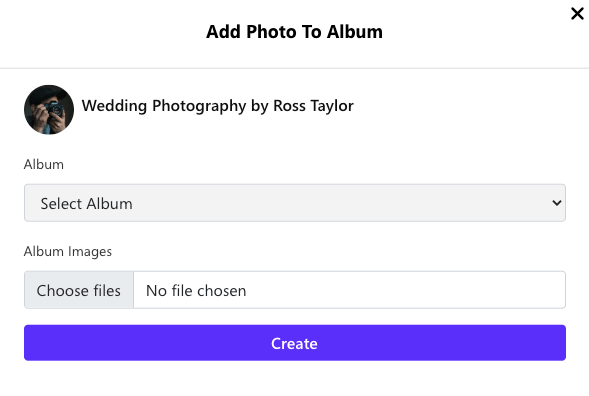Click the Choose files button
589x396 pixels.
point(79,290)
